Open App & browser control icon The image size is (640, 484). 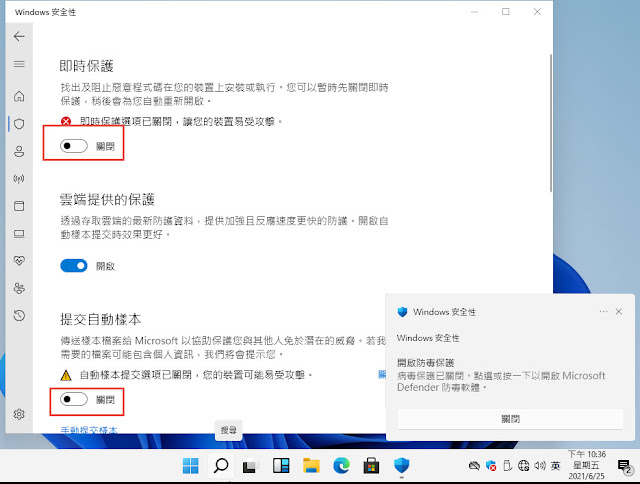tap(19, 206)
